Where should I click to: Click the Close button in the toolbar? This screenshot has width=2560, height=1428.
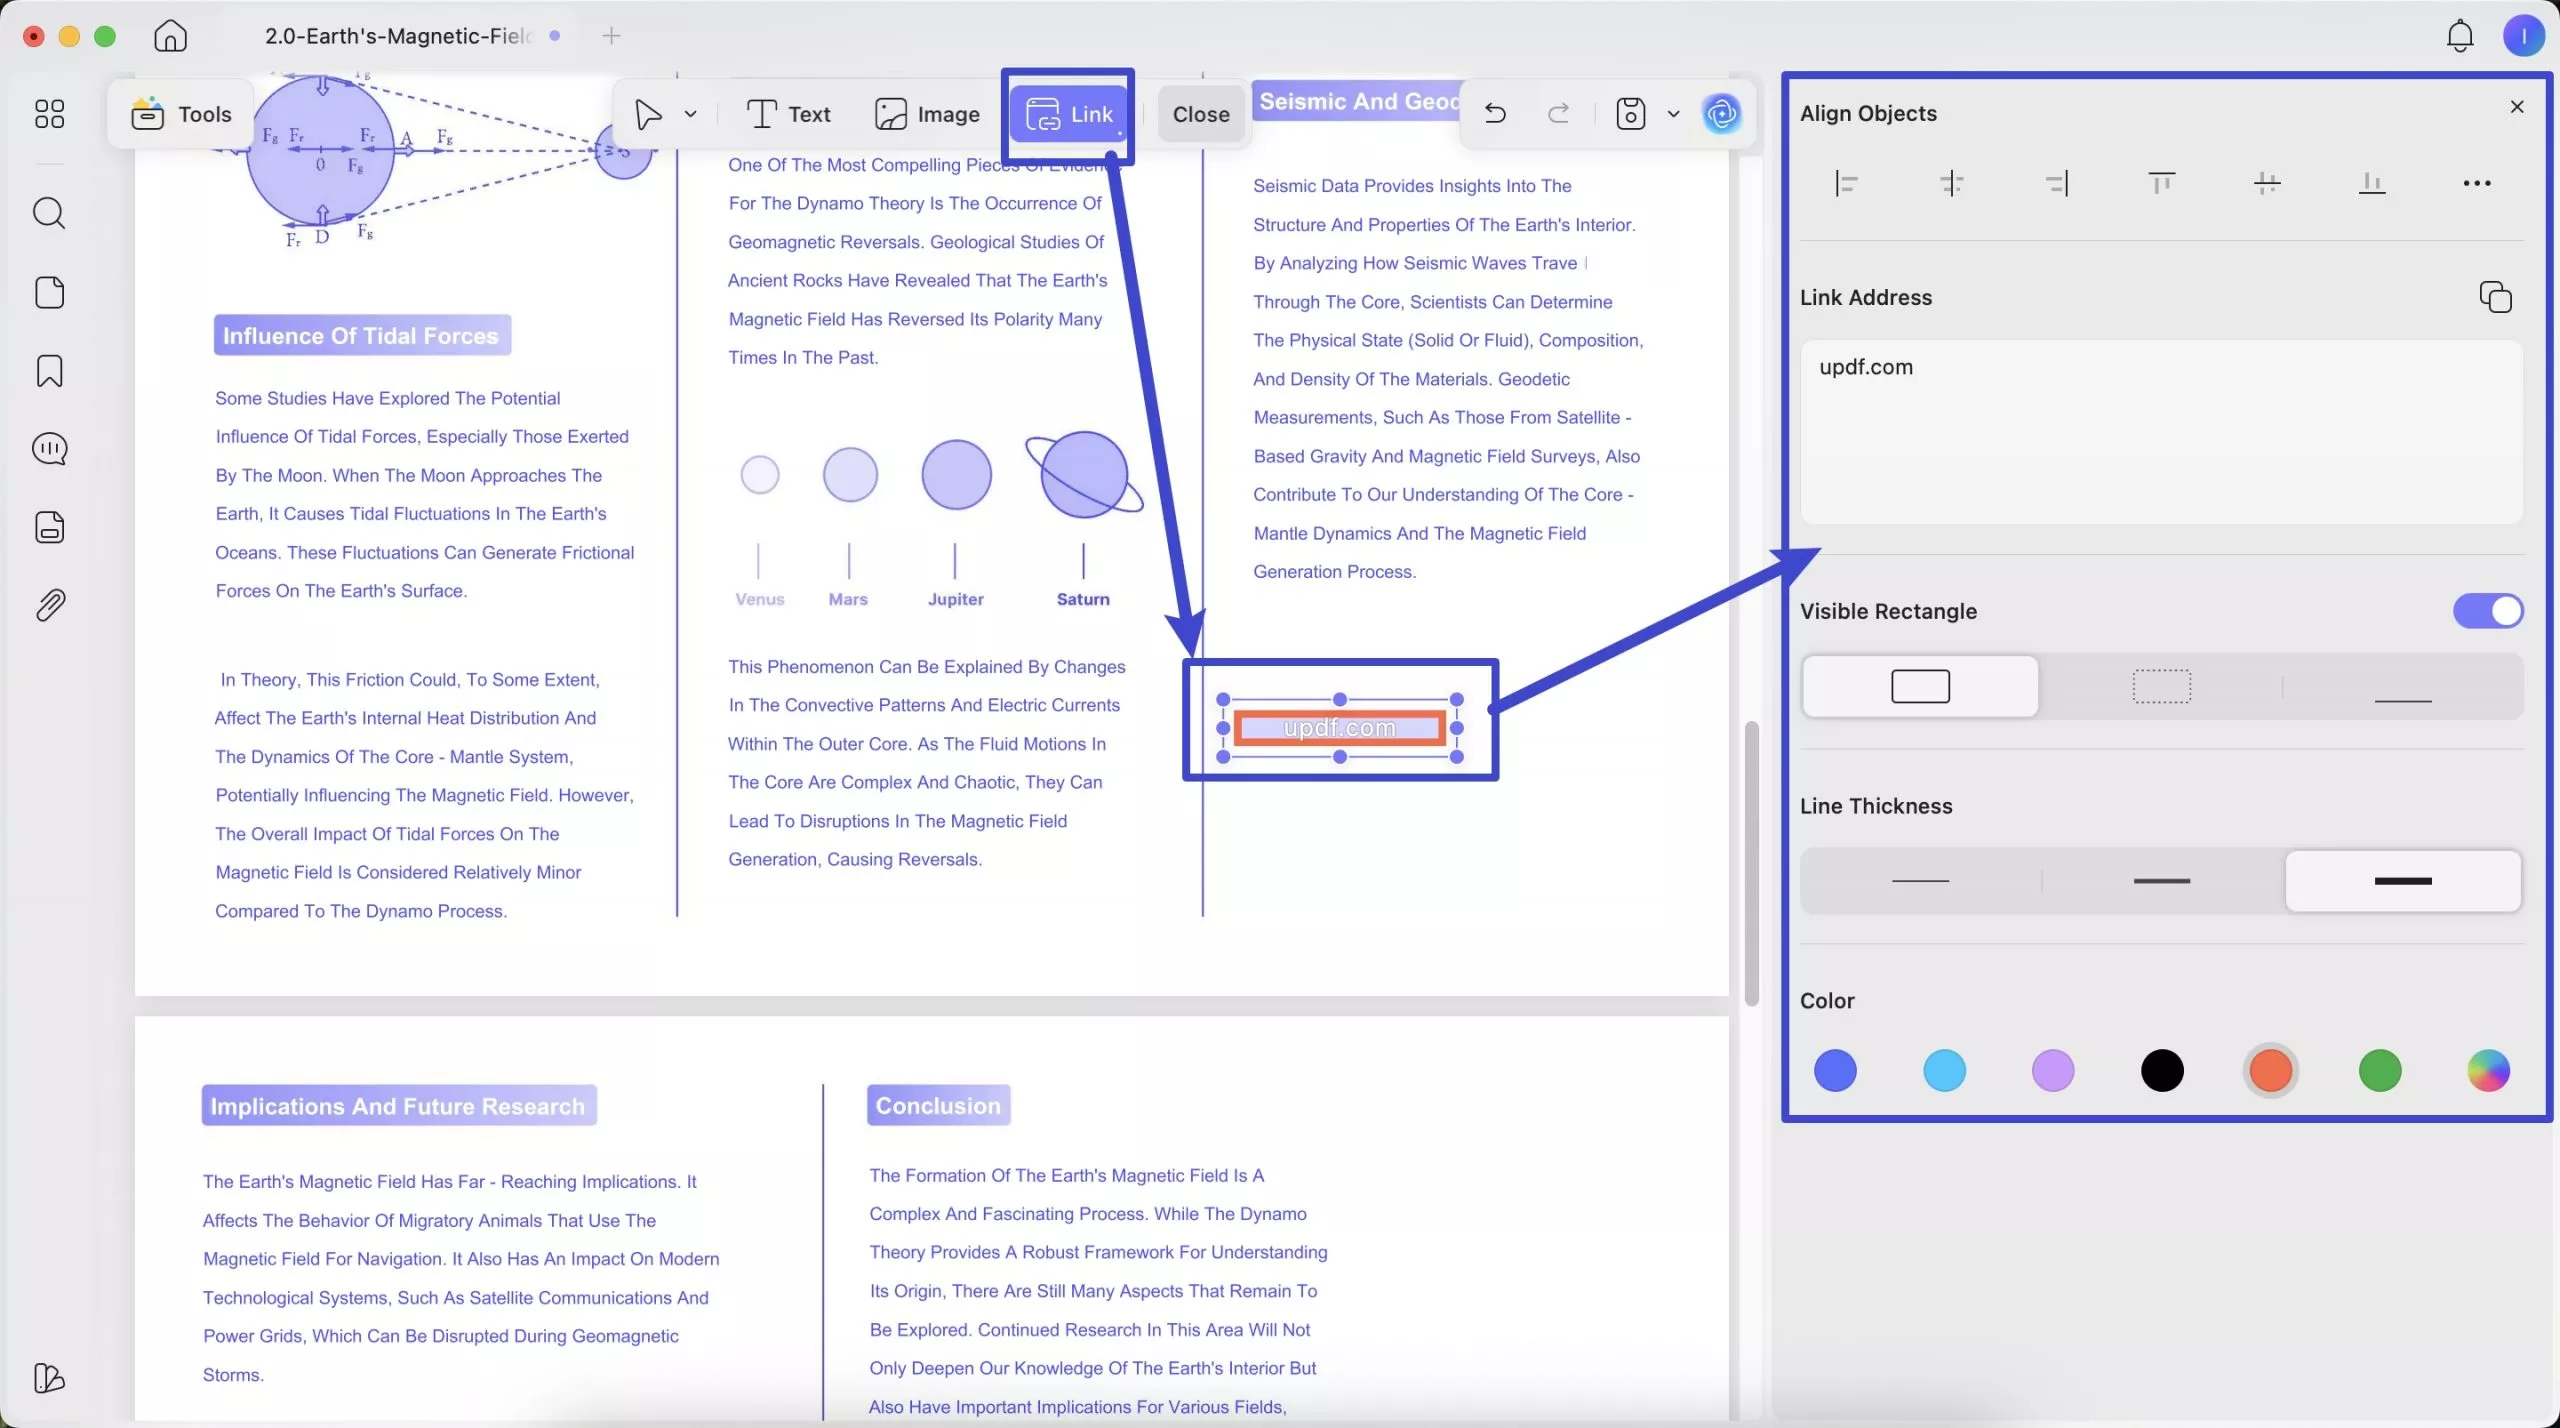click(x=1199, y=113)
